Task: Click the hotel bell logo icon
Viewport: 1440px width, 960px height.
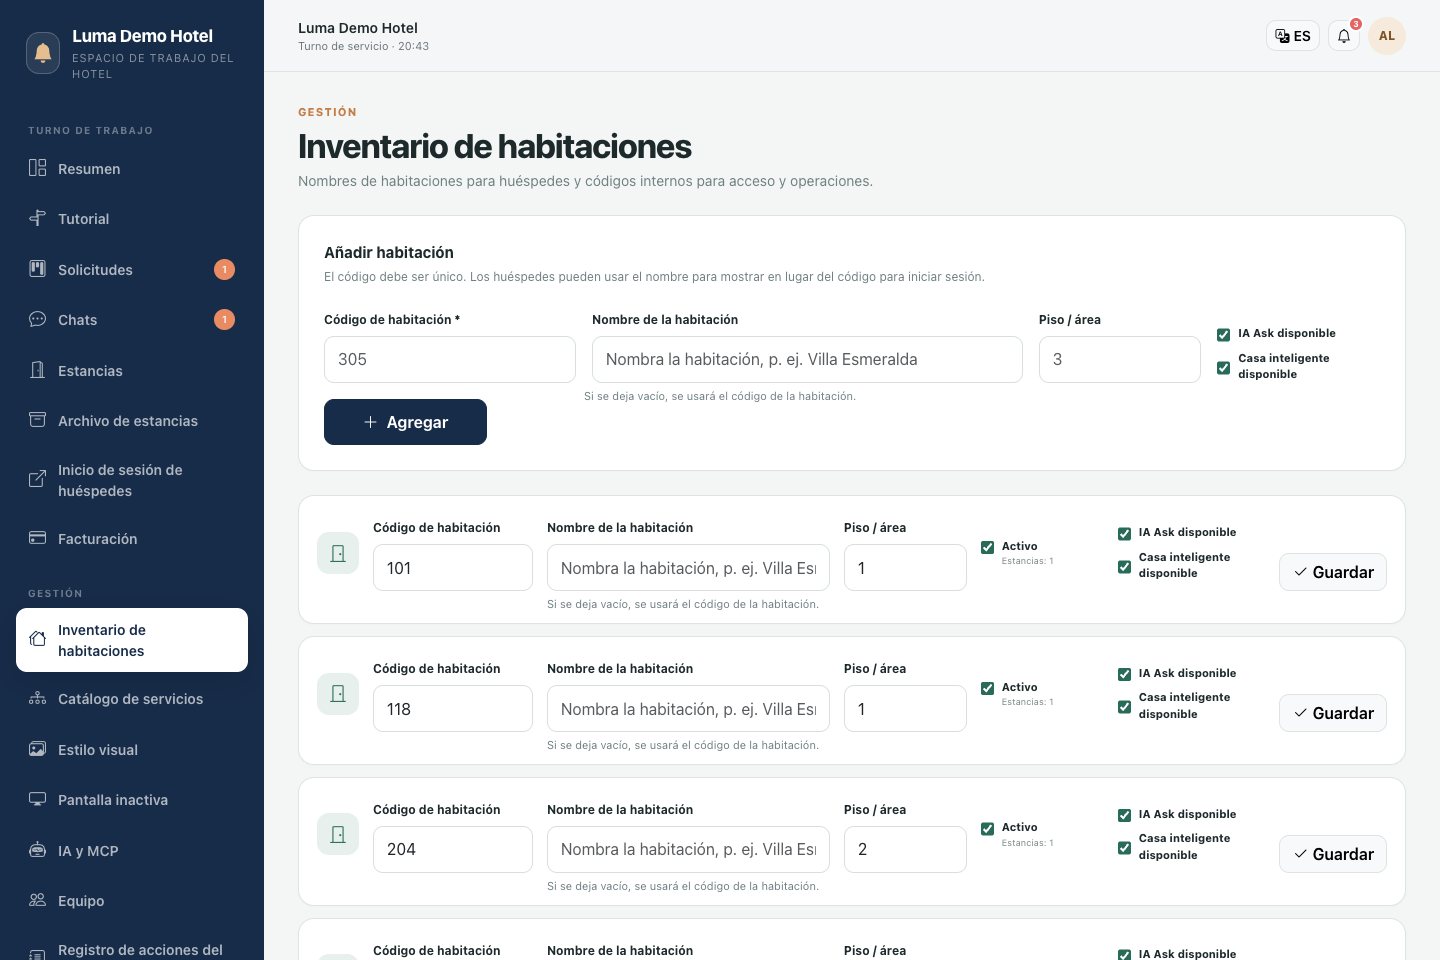Action: 43,53
